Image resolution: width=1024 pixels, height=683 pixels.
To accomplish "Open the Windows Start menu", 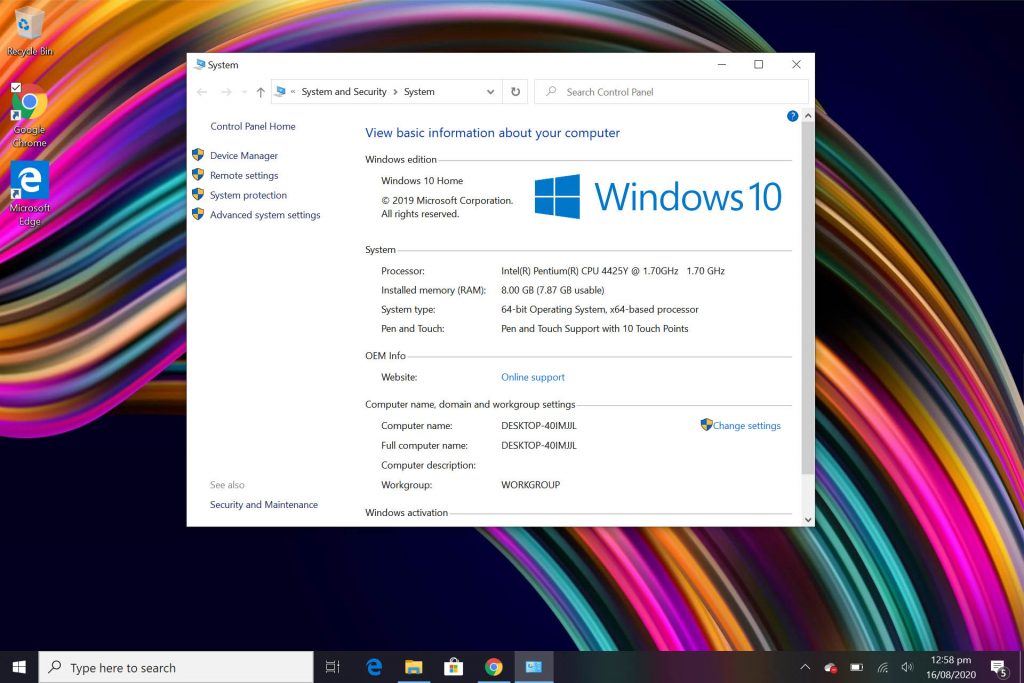I will click(x=19, y=667).
